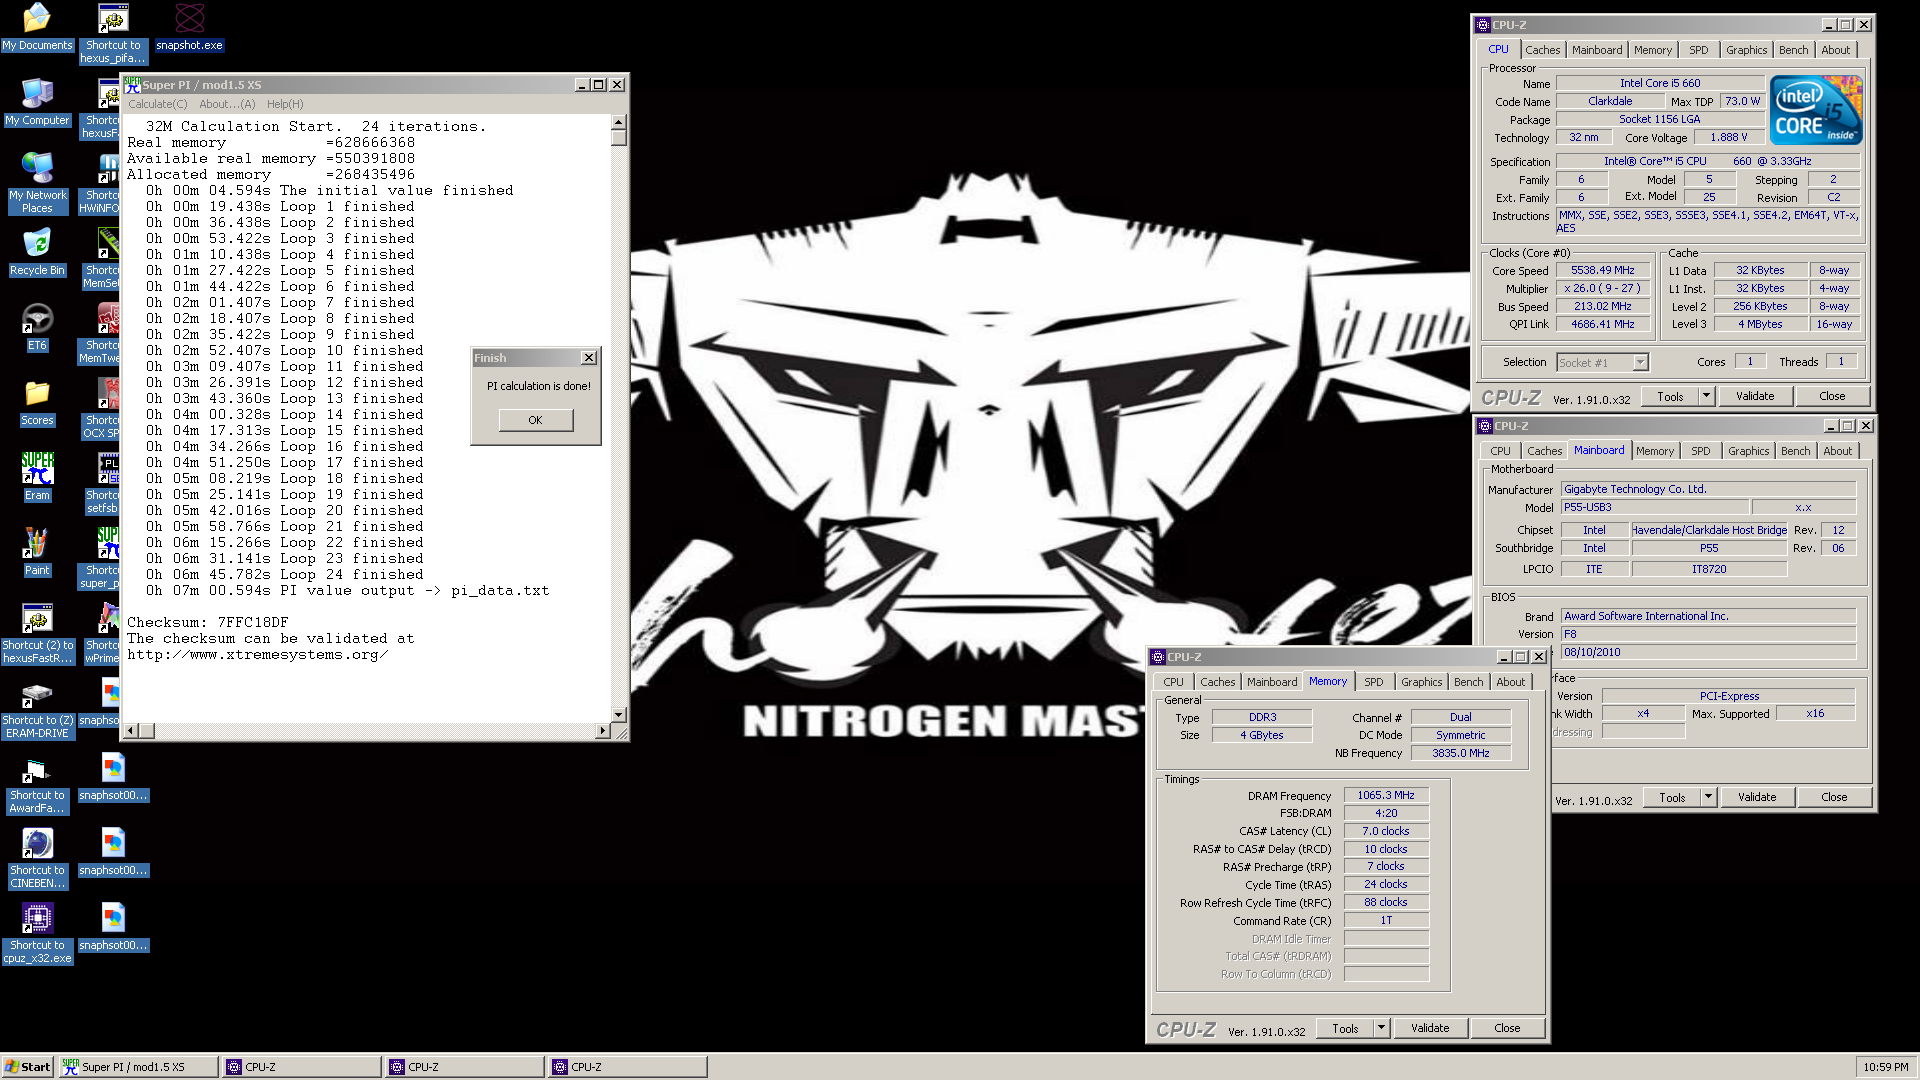Open the Windows Start menu
This screenshot has height=1080, width=1920.
coord(28,1067)
